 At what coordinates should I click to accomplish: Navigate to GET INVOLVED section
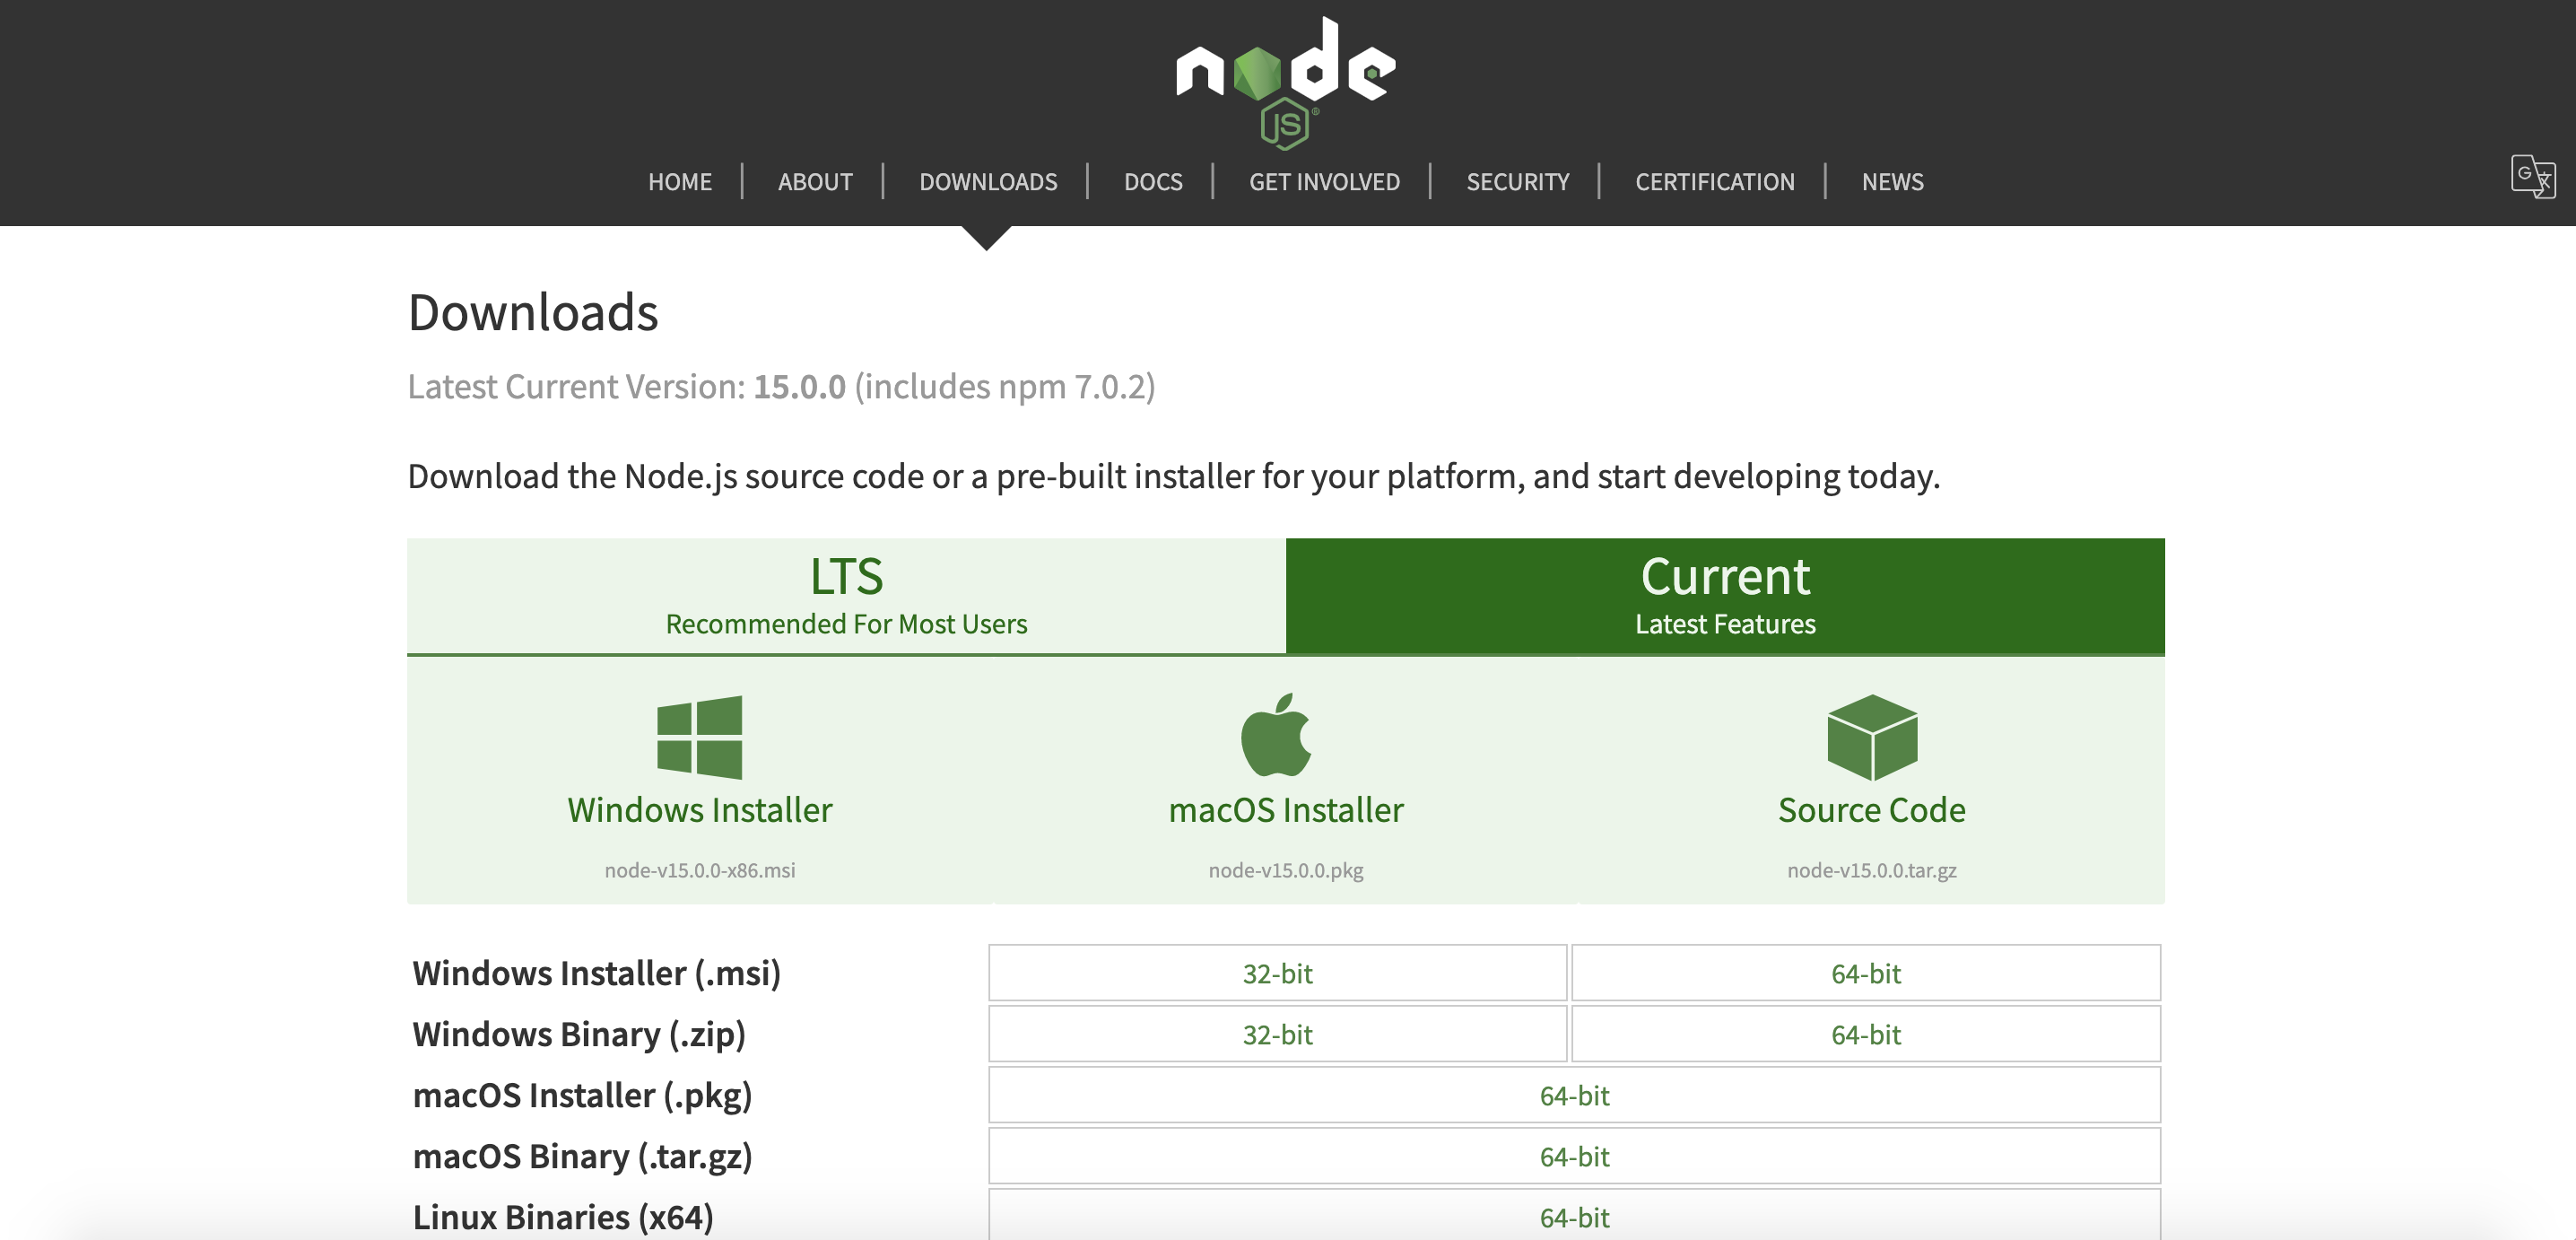coord(1323,182)
